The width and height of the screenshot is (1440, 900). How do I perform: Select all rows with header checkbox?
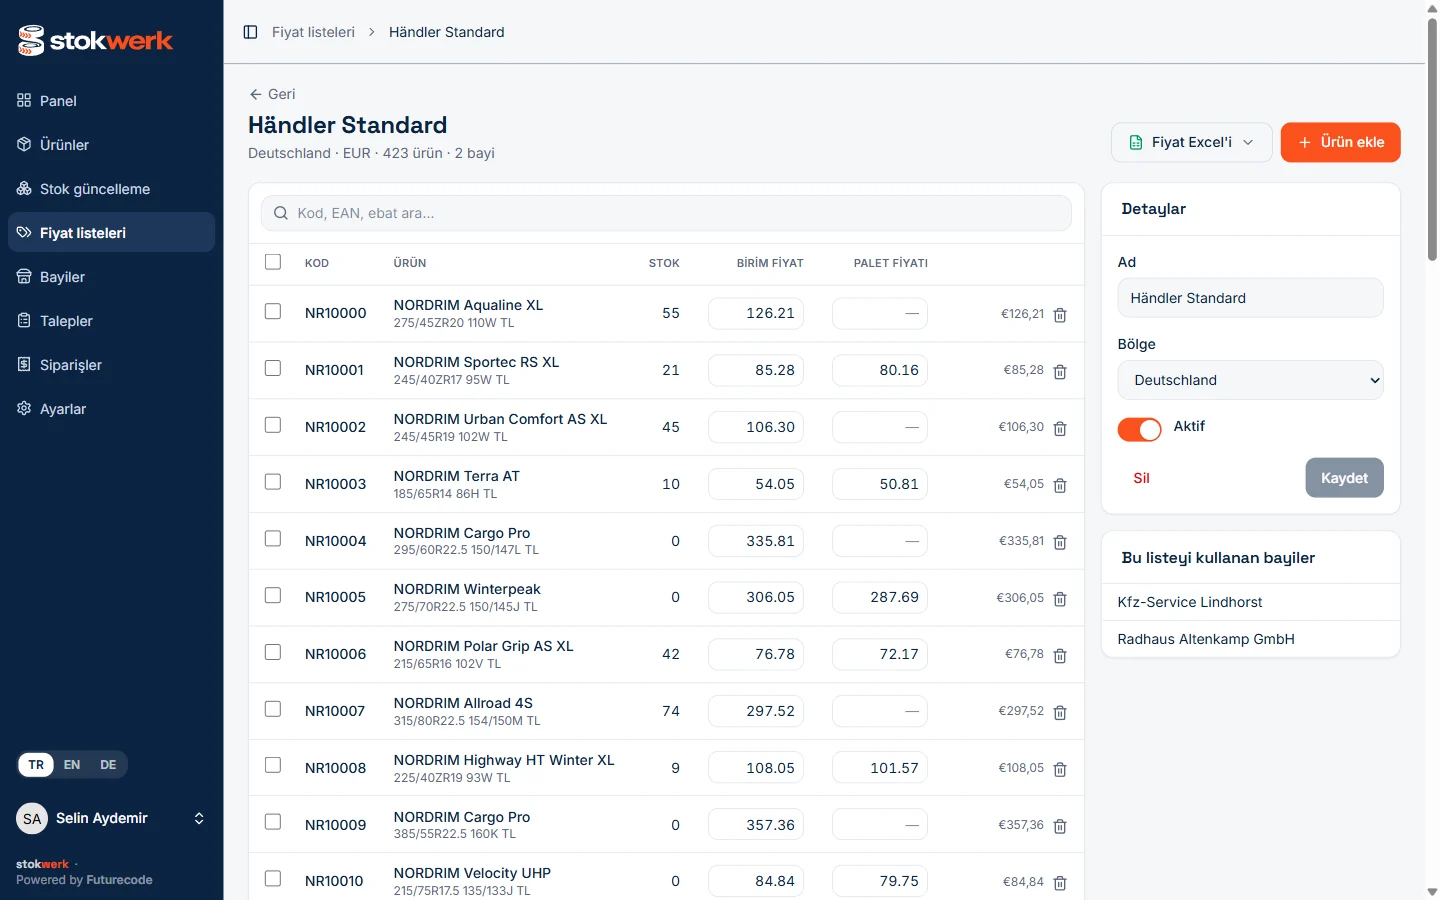pyautogui.click(x=273, y=262)
